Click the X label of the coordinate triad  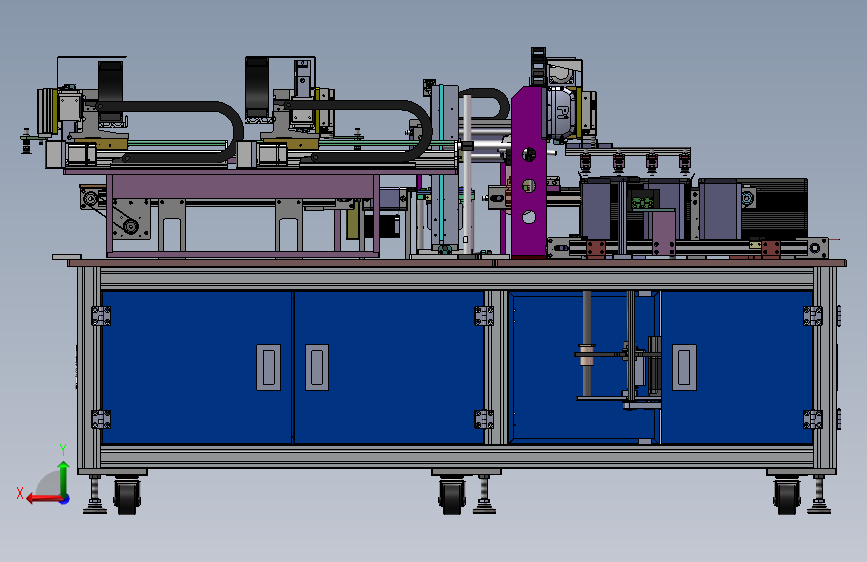20,493
